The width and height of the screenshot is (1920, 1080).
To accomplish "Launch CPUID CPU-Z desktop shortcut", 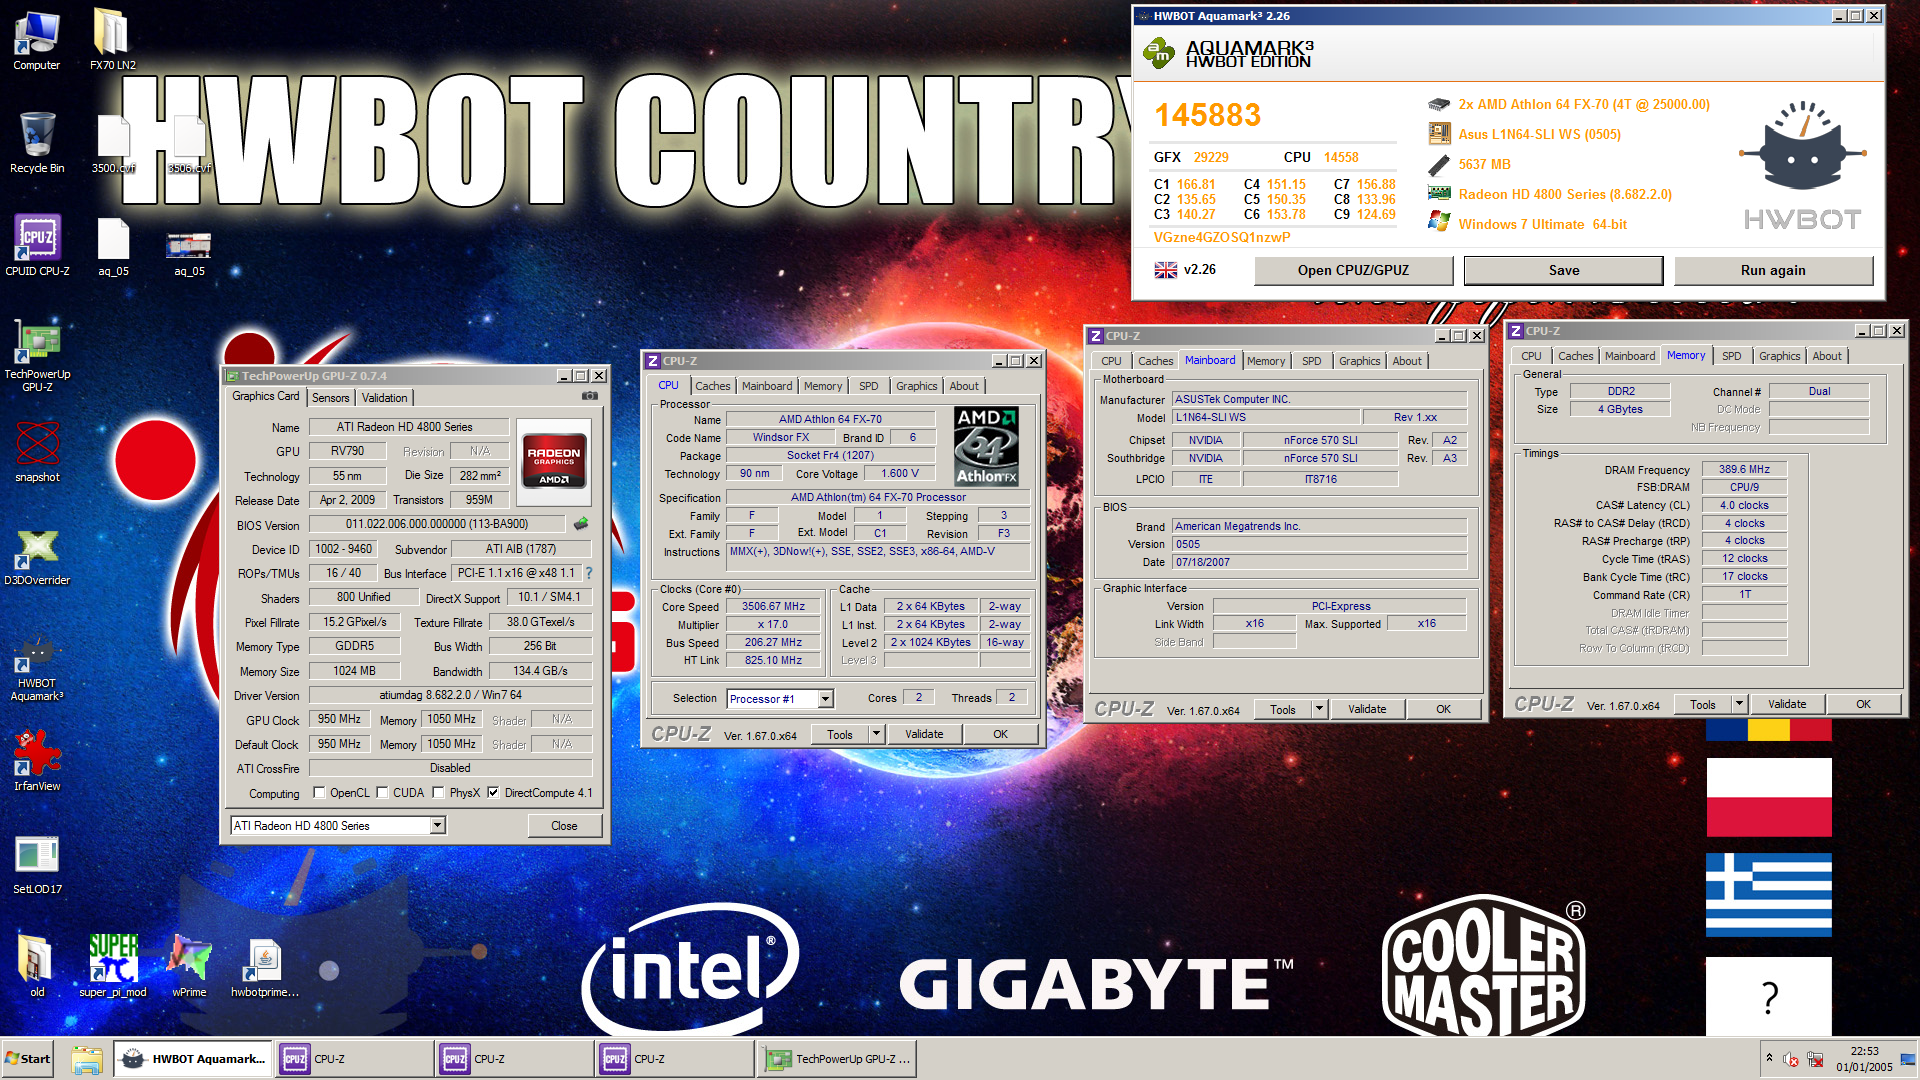I will tap(37, 246).
